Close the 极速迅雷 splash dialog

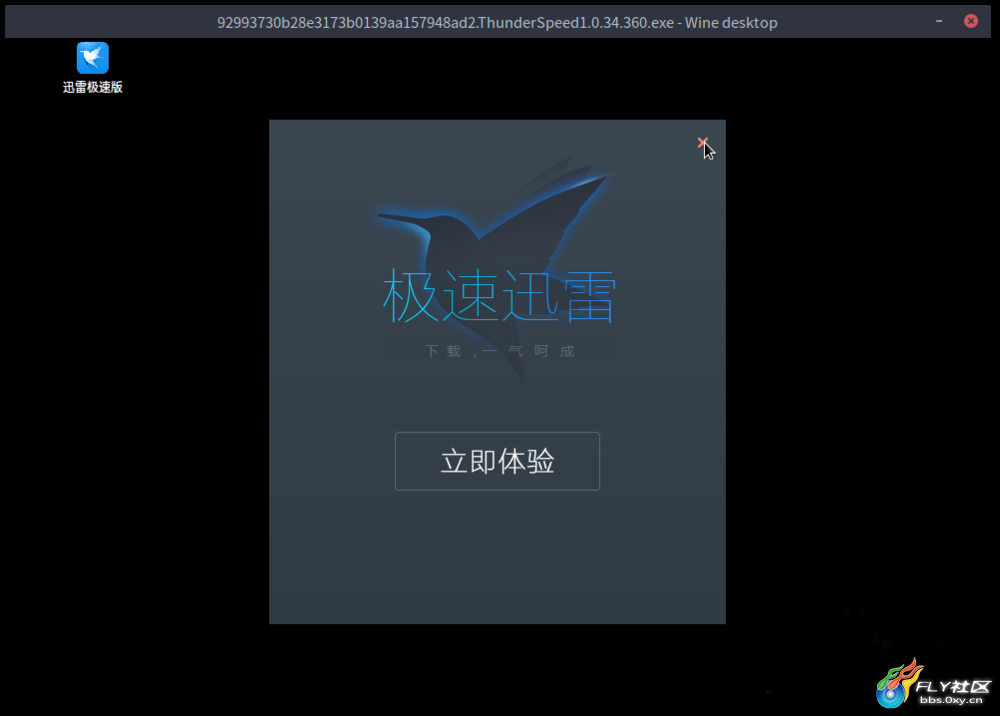[702, 142]
